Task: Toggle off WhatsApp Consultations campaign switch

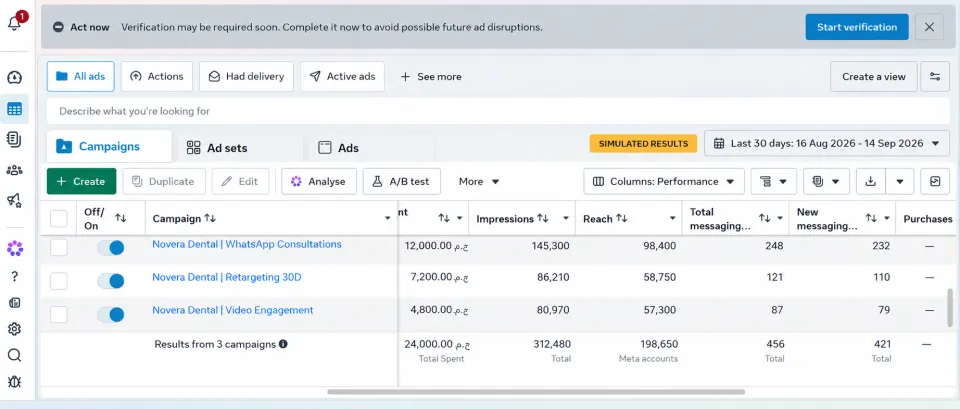Action: tap(111, 247)
